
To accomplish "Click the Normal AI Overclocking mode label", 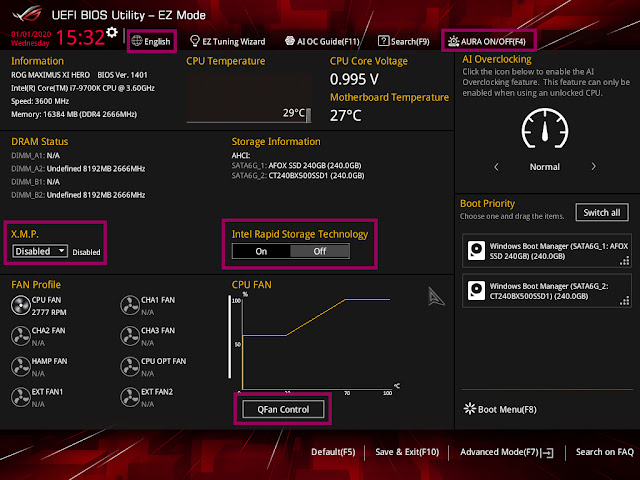I will 544,167.
